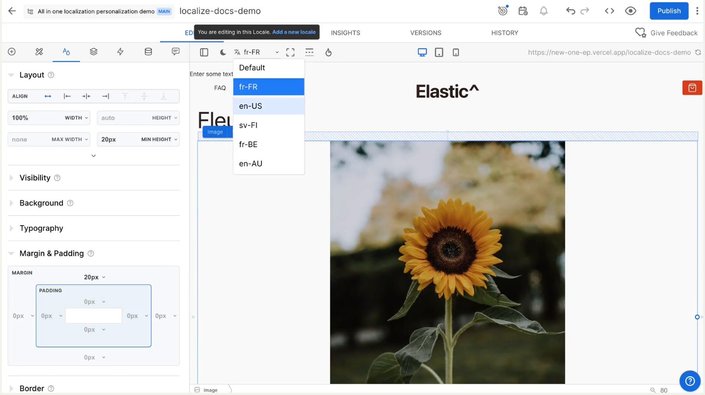This screenshot has width=705, height=395.
Task: Click the red shopping bag icon
Action: pos(692,88)
